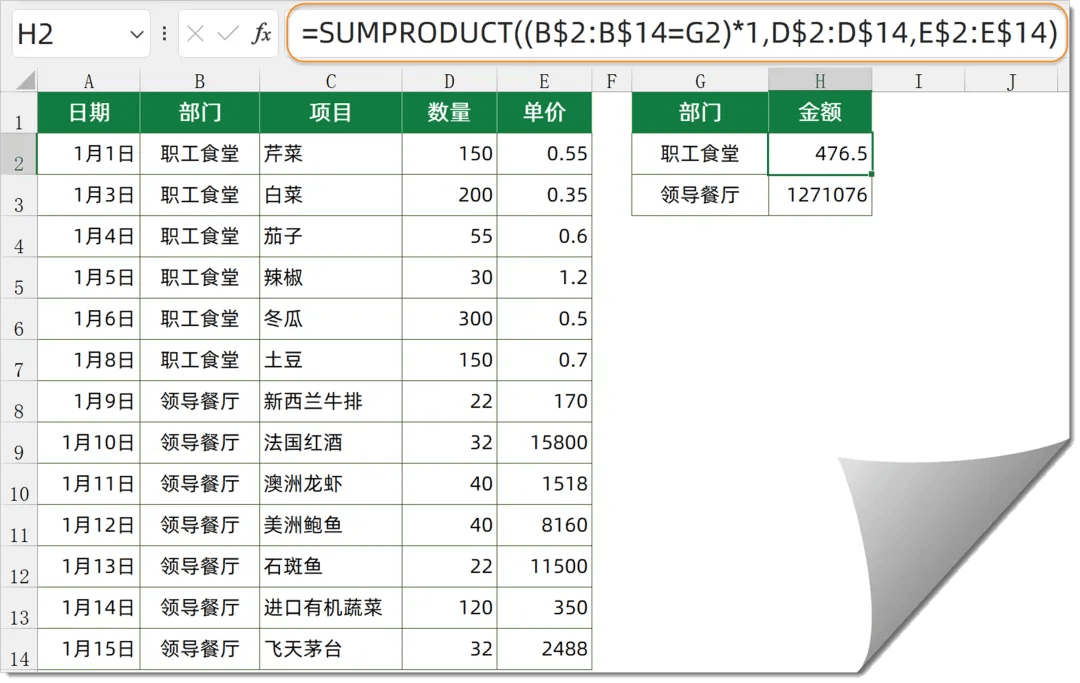Click the 白菜 item cell
This screenshot has width=1080, height=683.
(331, 195)
